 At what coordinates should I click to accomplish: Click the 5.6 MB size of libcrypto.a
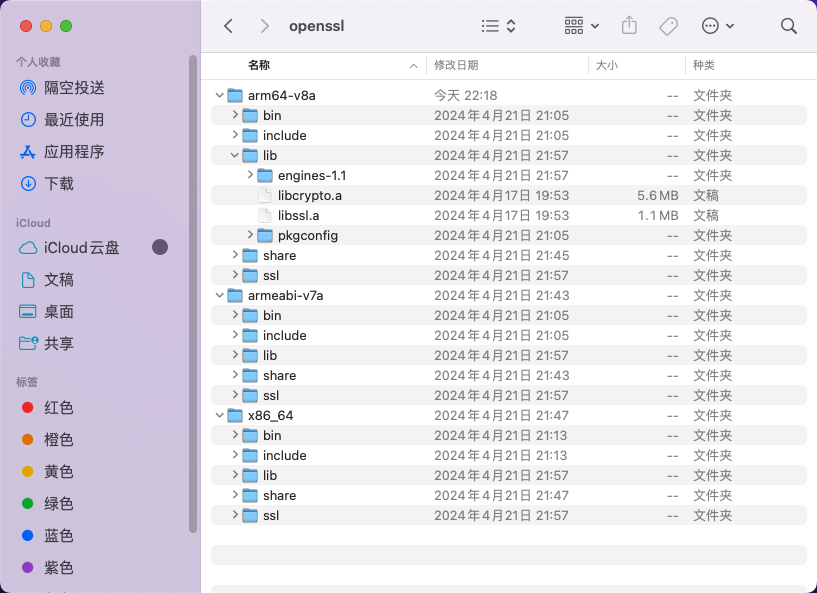[x=658, y=195]
